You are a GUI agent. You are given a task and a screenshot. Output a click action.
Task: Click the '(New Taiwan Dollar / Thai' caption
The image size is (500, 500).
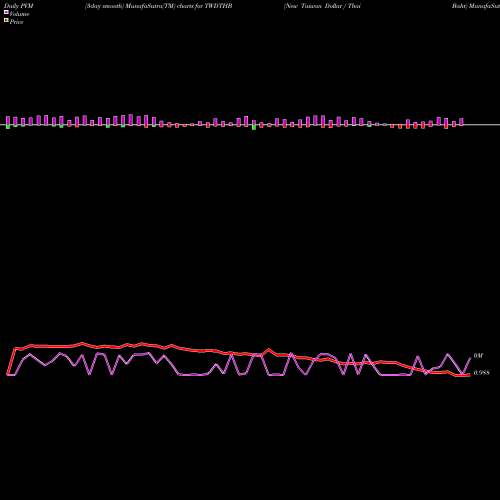coord(322,6)
